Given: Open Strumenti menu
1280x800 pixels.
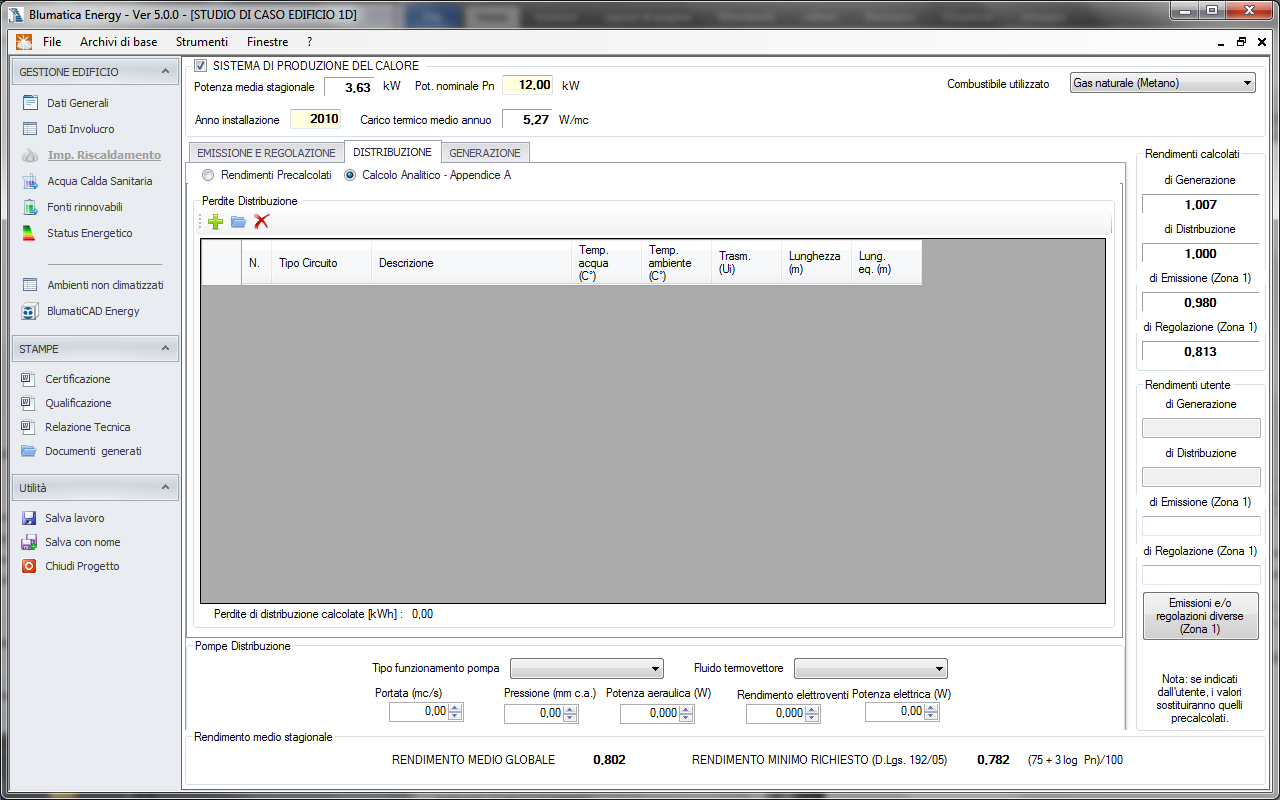Looking at the screenshot, I should [202, 42].
